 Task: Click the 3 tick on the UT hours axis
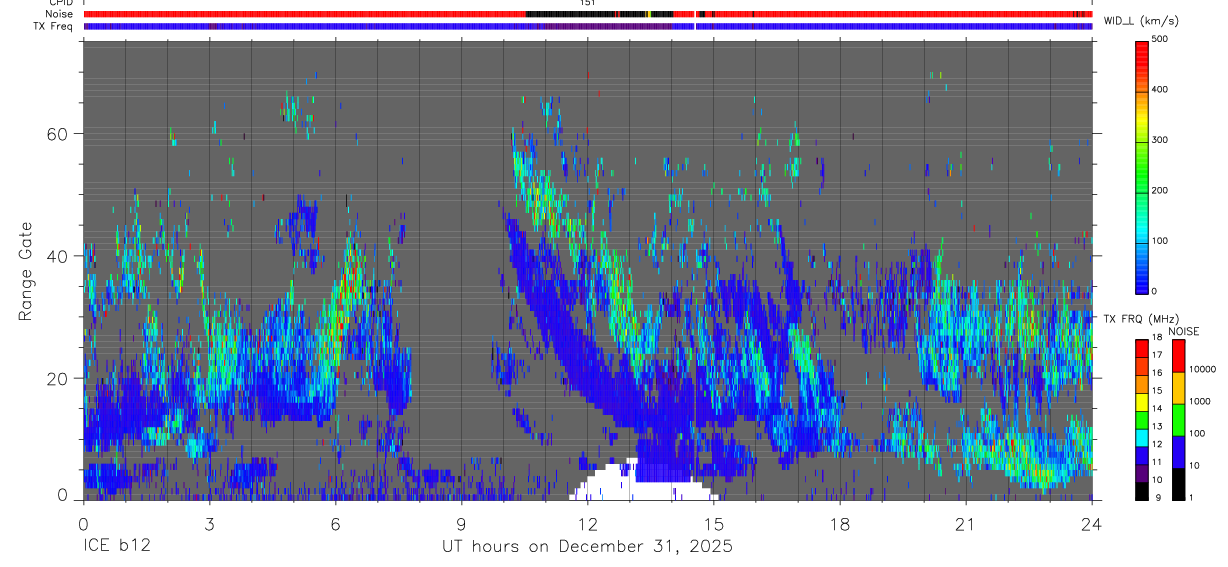(209, 524)
